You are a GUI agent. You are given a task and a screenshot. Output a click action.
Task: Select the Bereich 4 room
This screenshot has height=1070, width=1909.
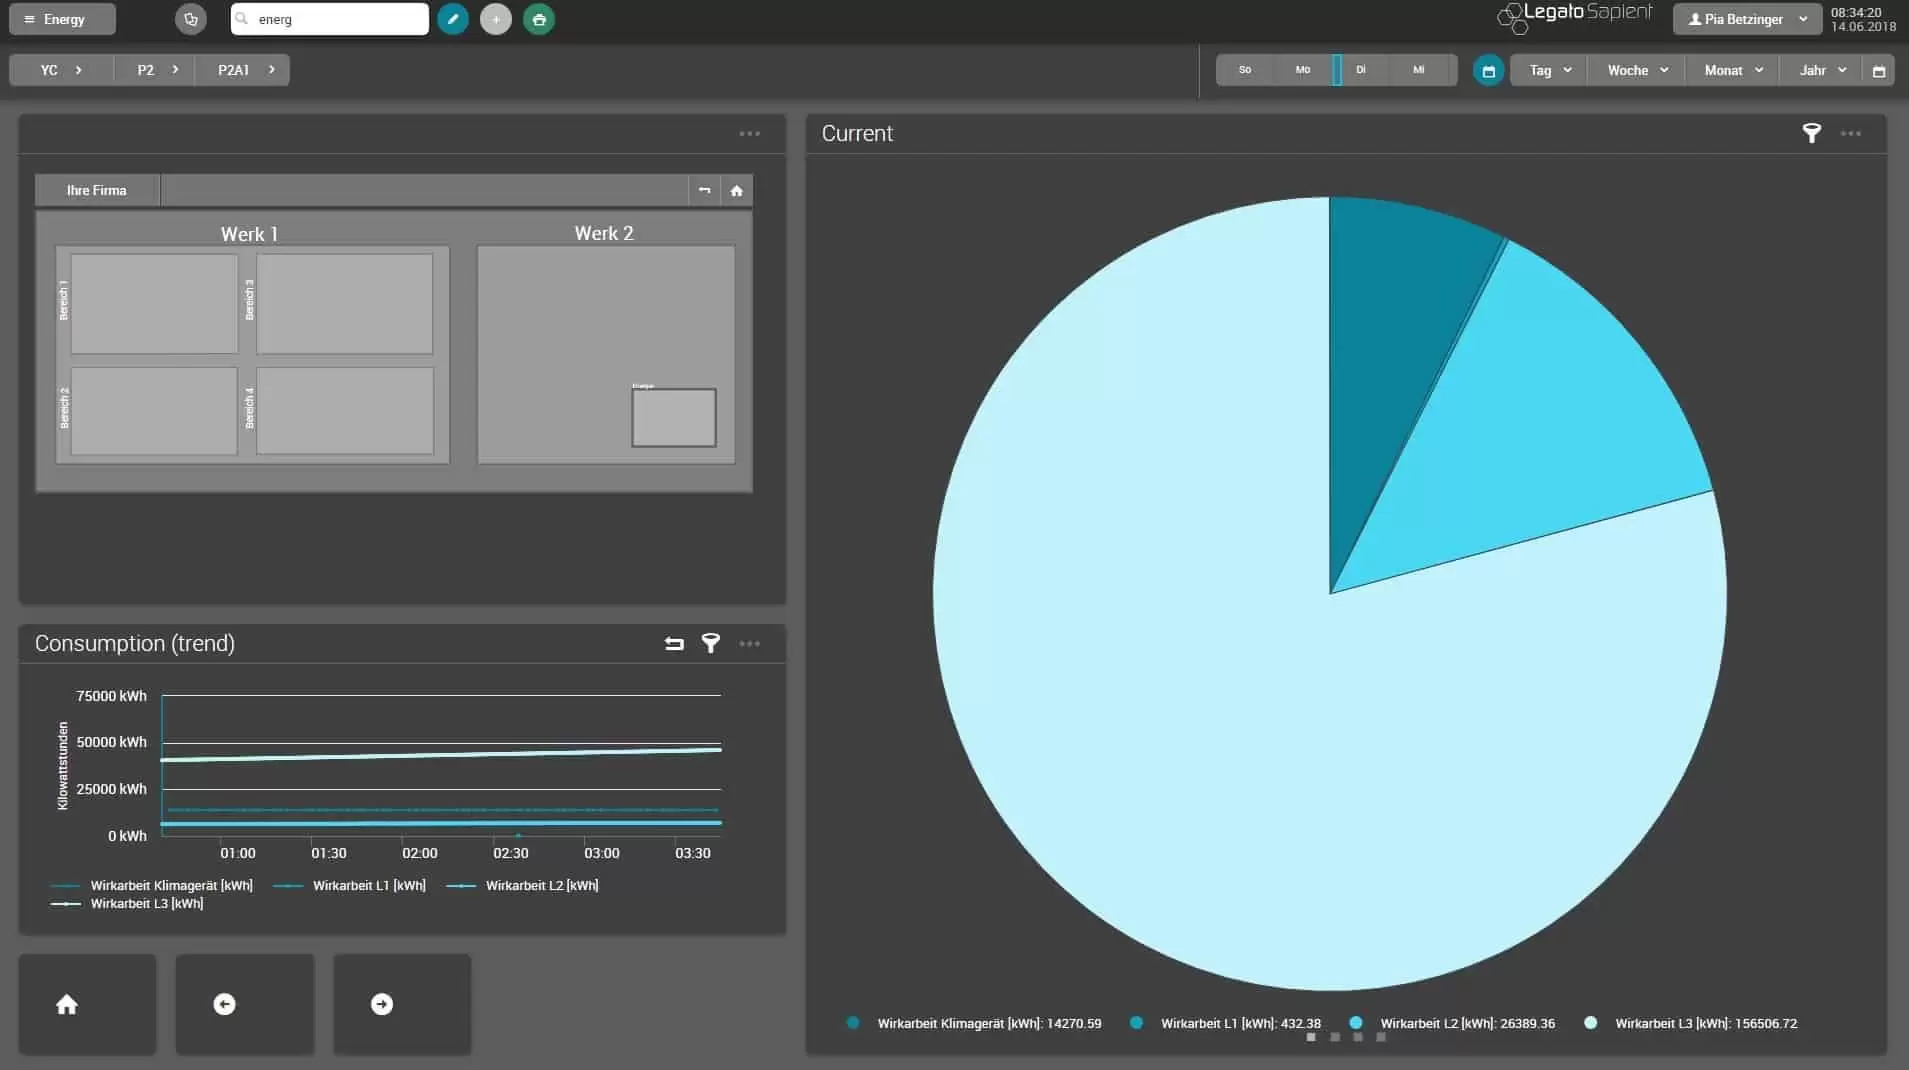(344, 410)
